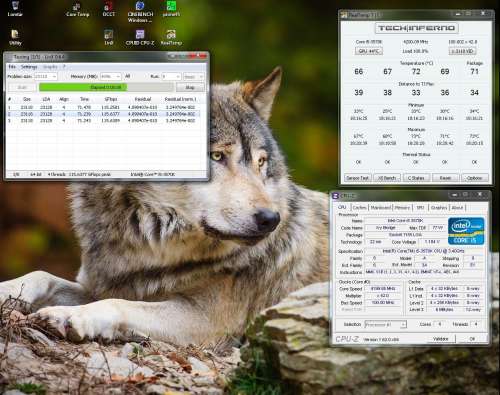Click the disabled Start button in LinX
This screenshot has height=395, width=500.
click(x=22, y=87)
